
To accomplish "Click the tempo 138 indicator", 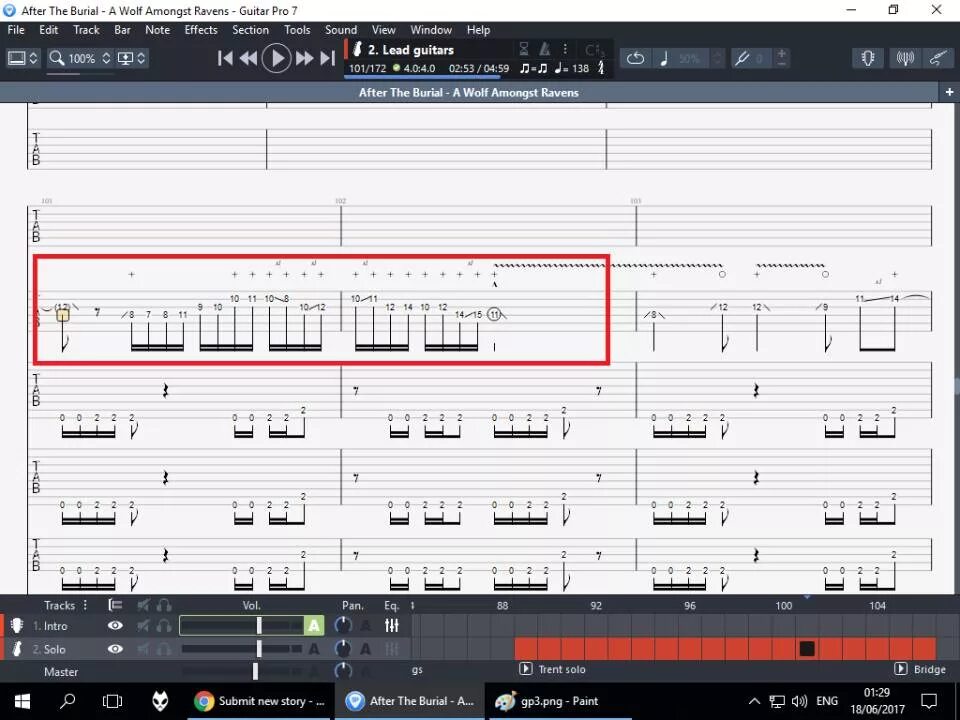I will pos(572,69).
